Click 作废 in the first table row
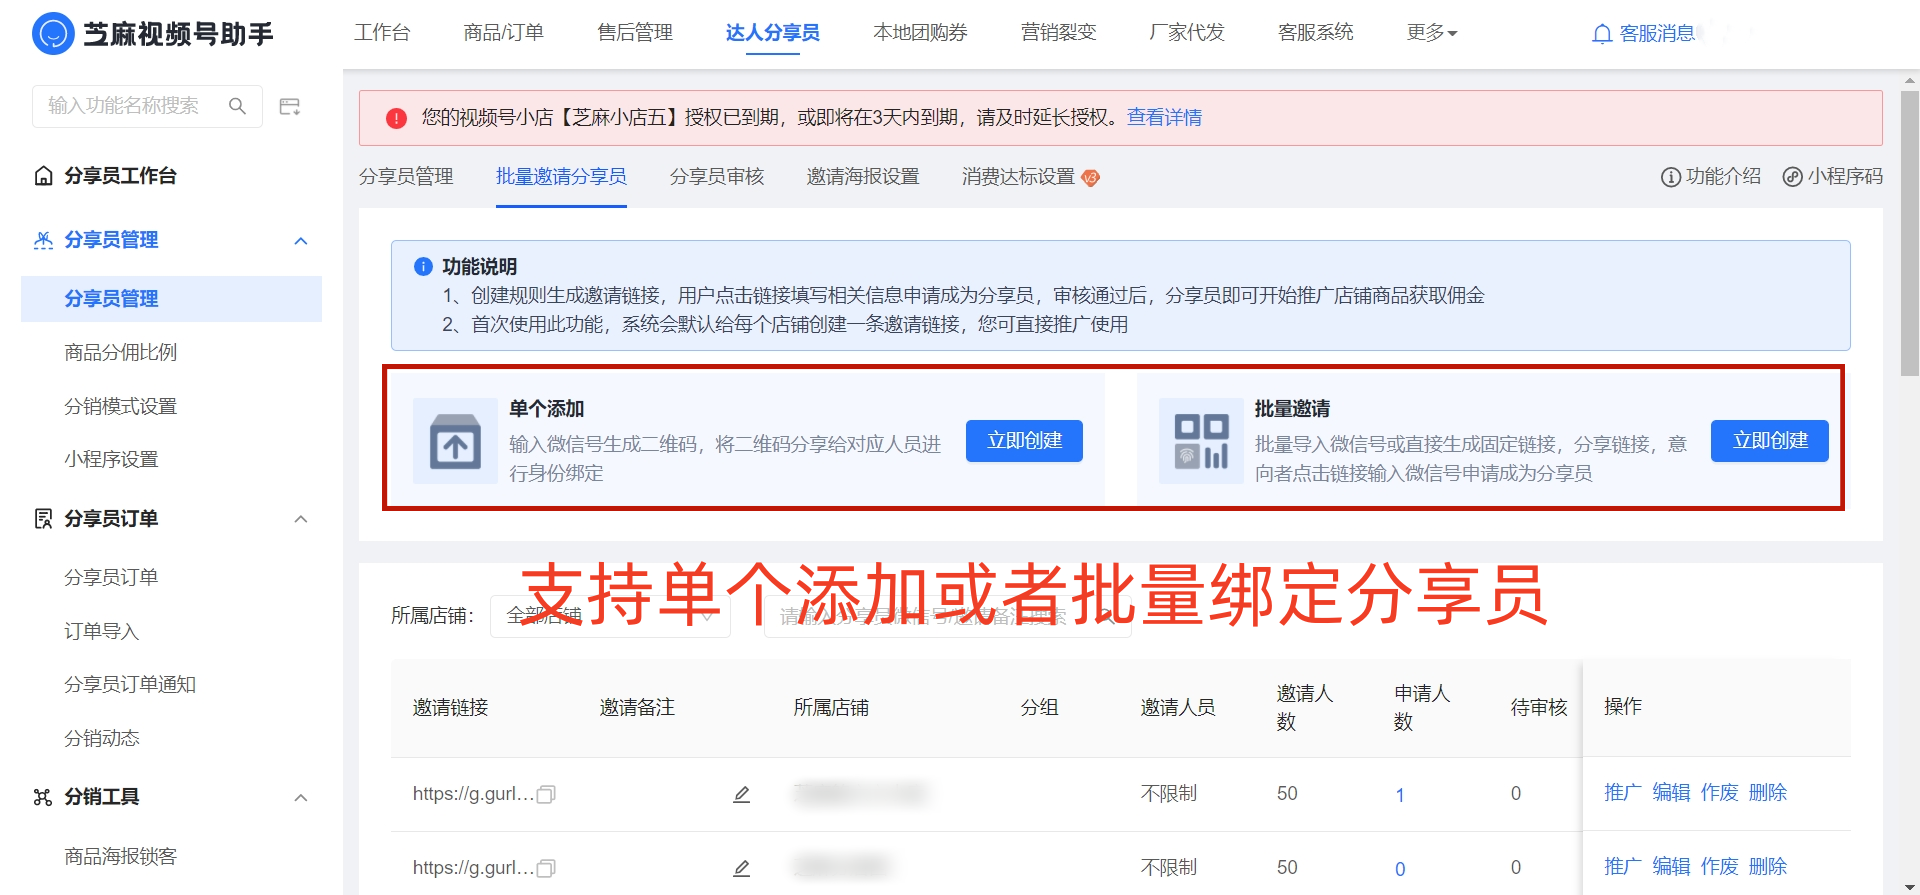The width and height of the screenshot is (1920, 895). coord(1719,793)
